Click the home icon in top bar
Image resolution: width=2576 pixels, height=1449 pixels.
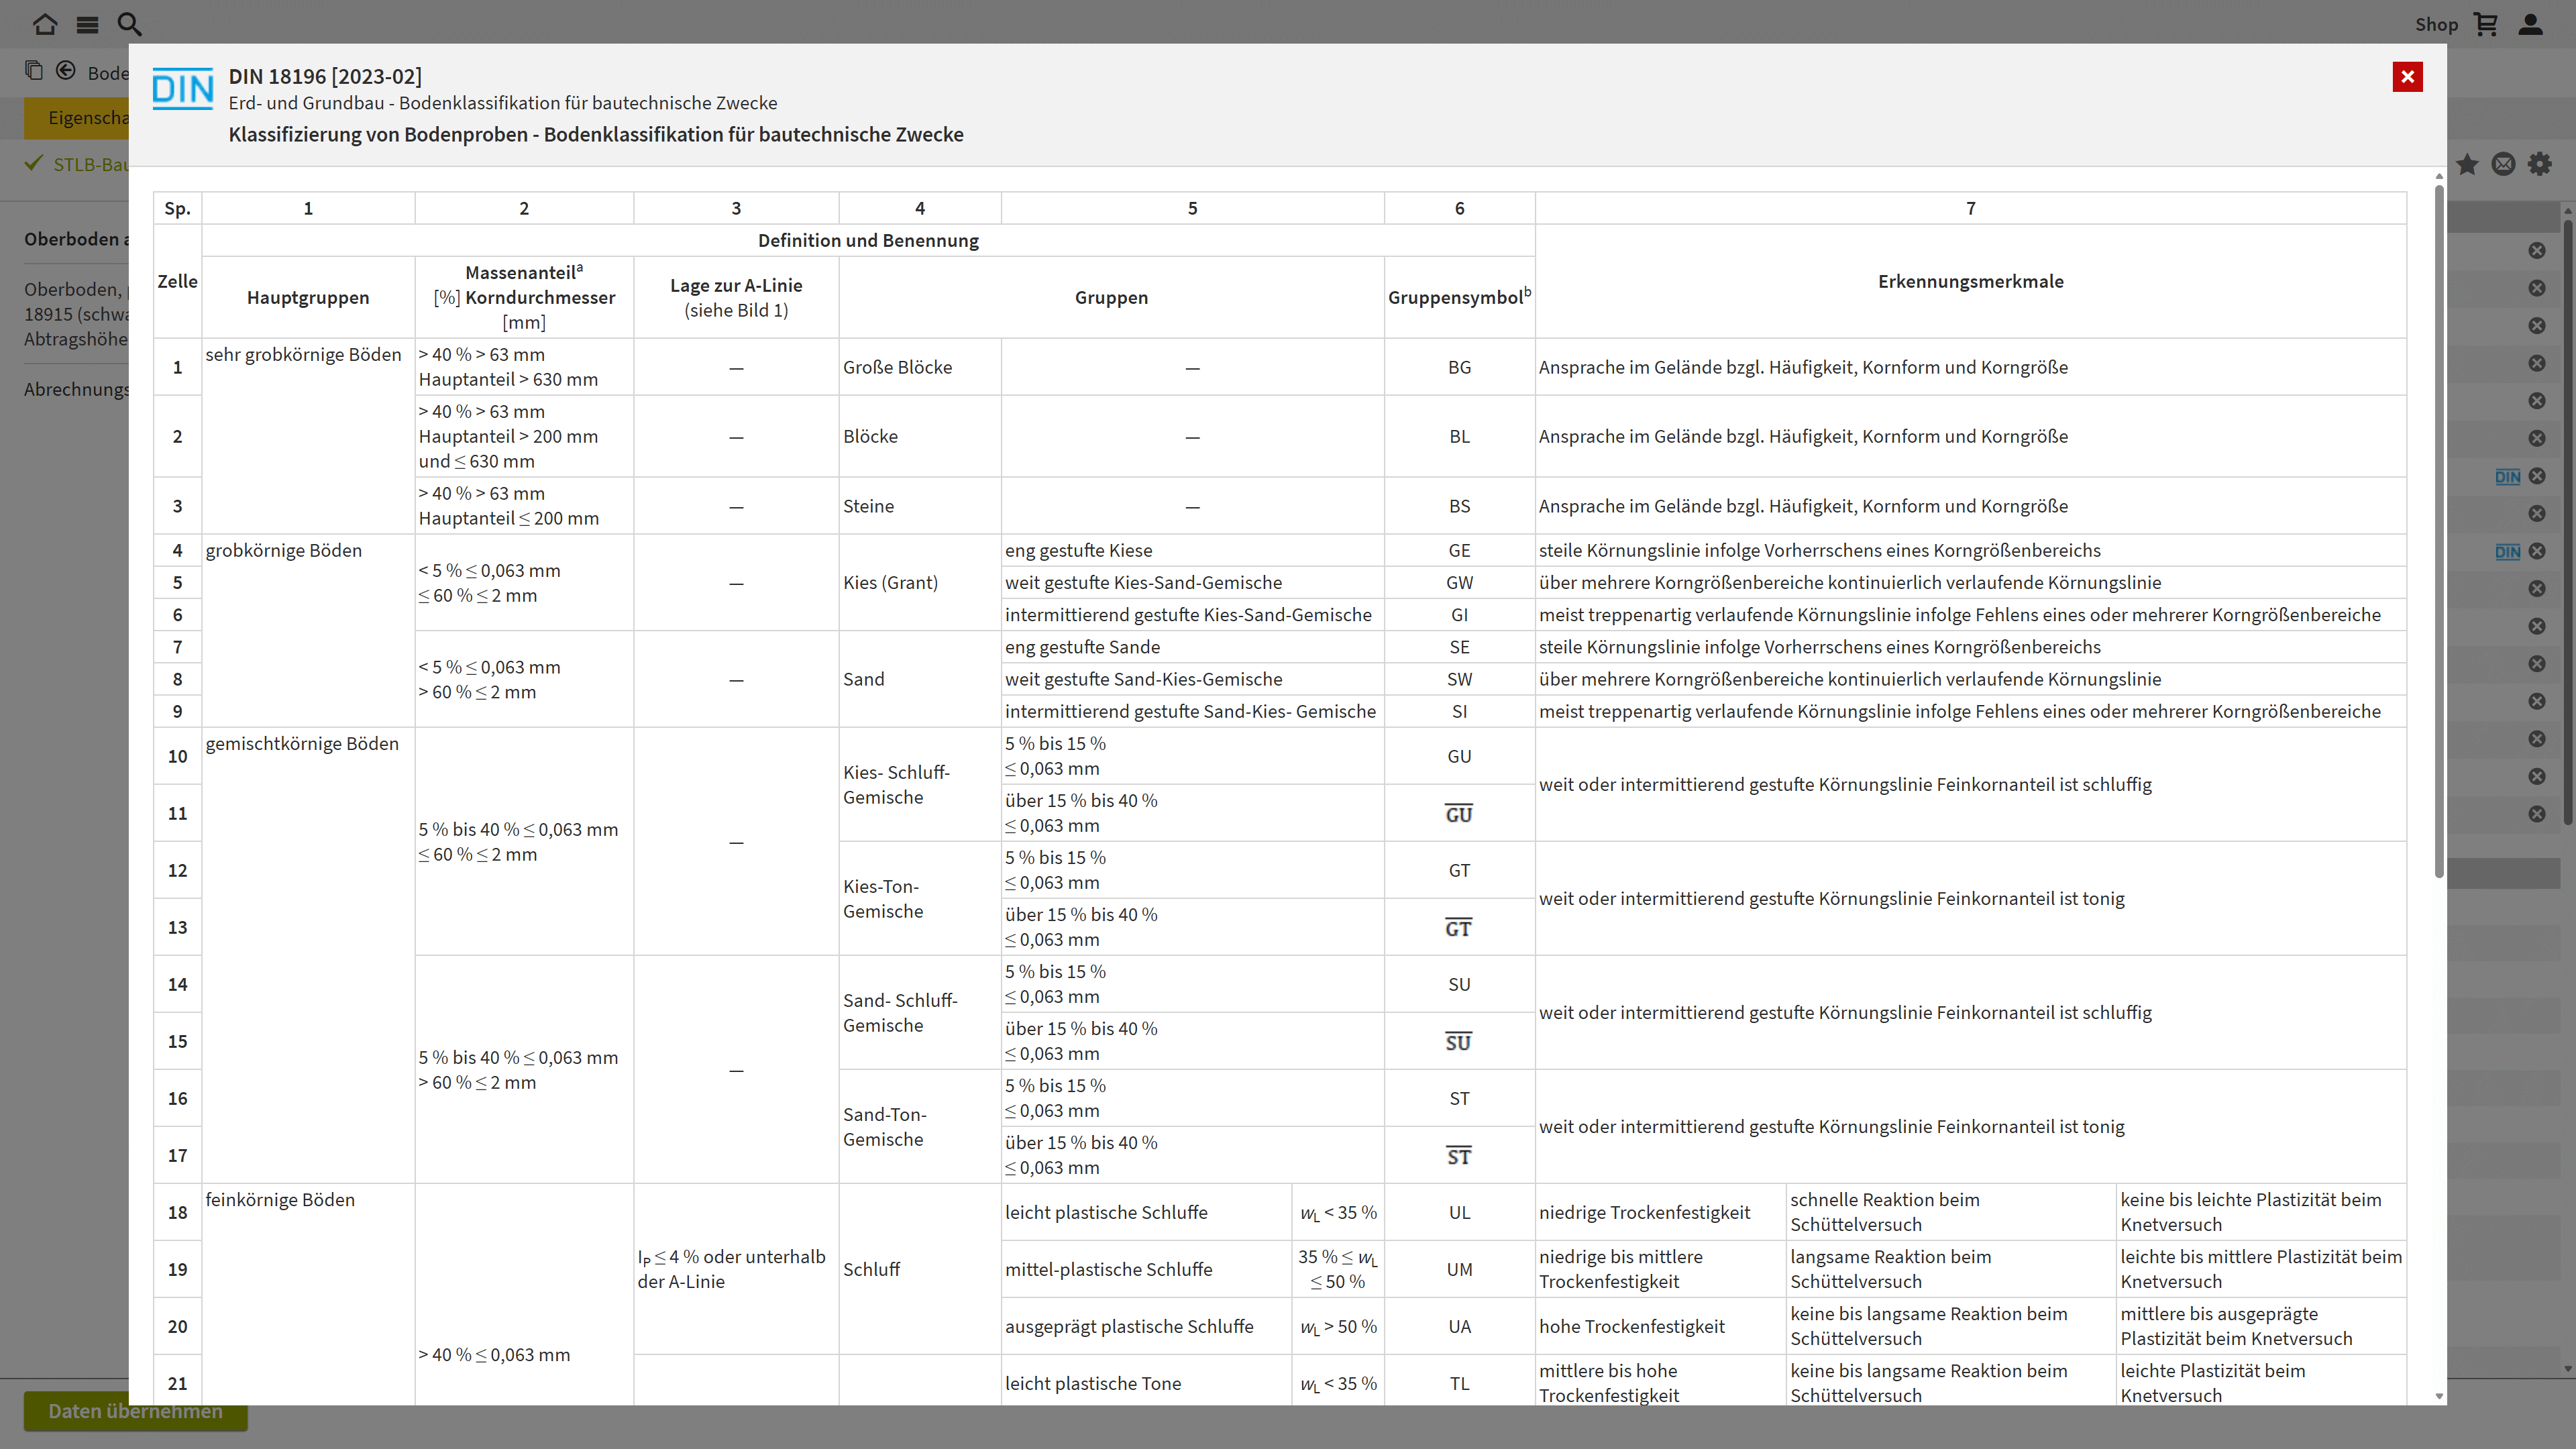pos(45,24)
